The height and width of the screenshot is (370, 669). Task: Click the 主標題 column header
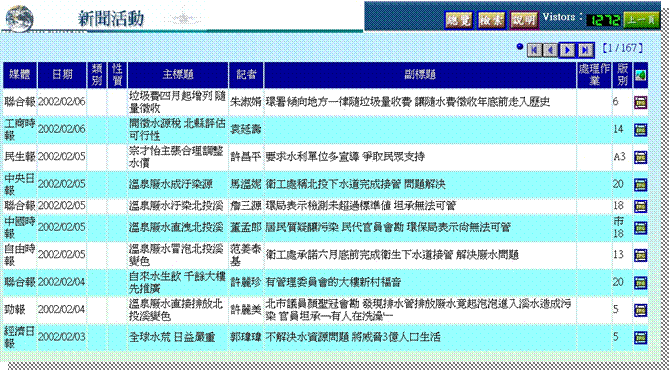(178, 75)
